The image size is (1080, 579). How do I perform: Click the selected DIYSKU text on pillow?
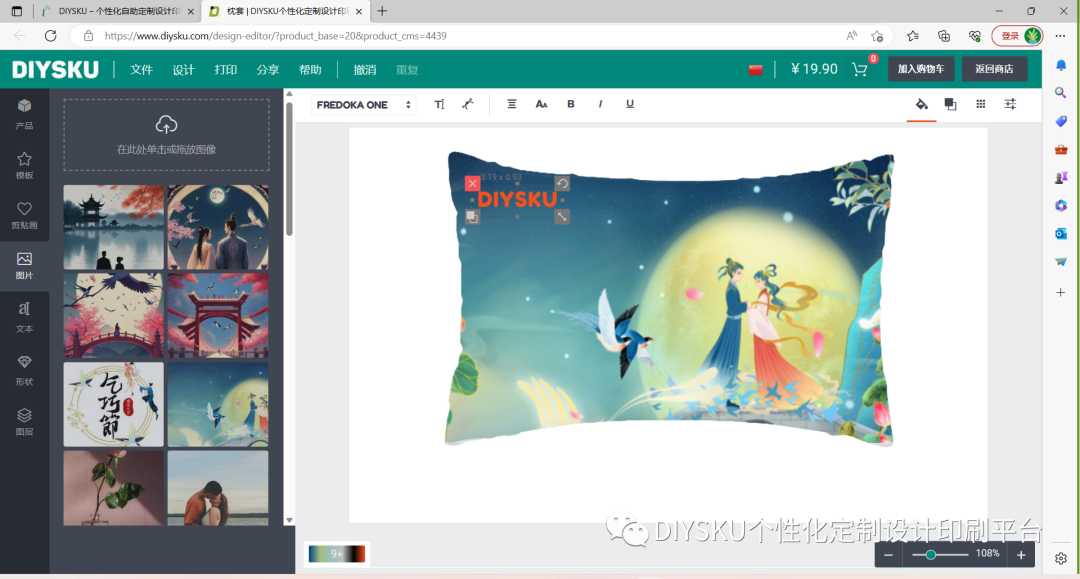pos(517,200)
